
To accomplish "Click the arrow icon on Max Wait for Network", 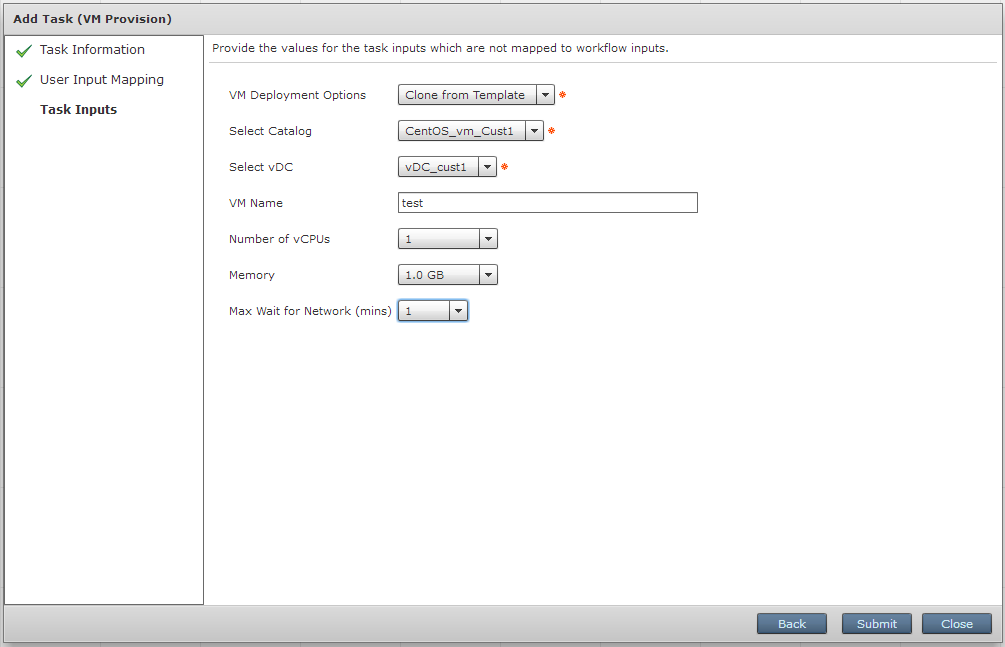I will (458, 310).
